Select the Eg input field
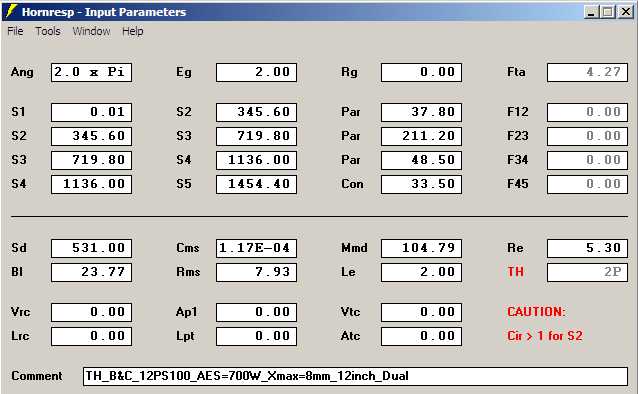 (256, 72)
